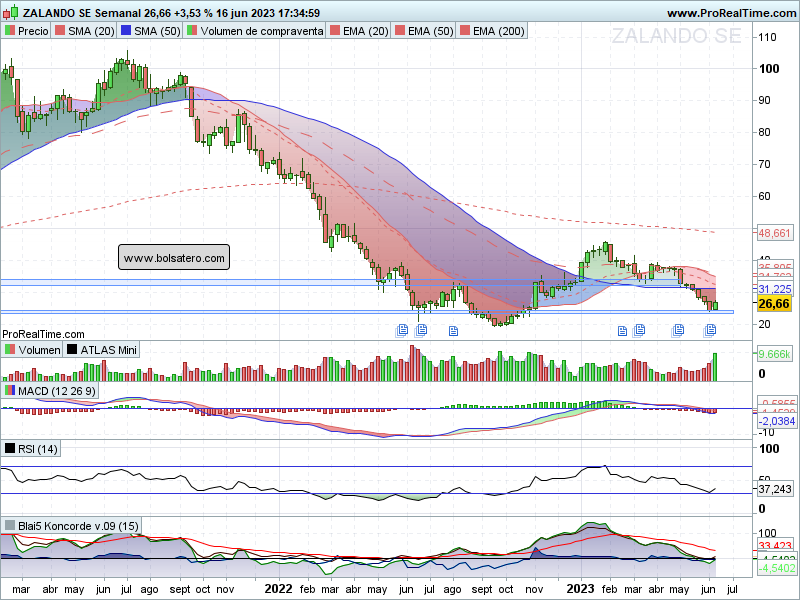Select the Volumen de compraventa legend entry
This screenshot has height=600, width=800.
pos(255,31)
